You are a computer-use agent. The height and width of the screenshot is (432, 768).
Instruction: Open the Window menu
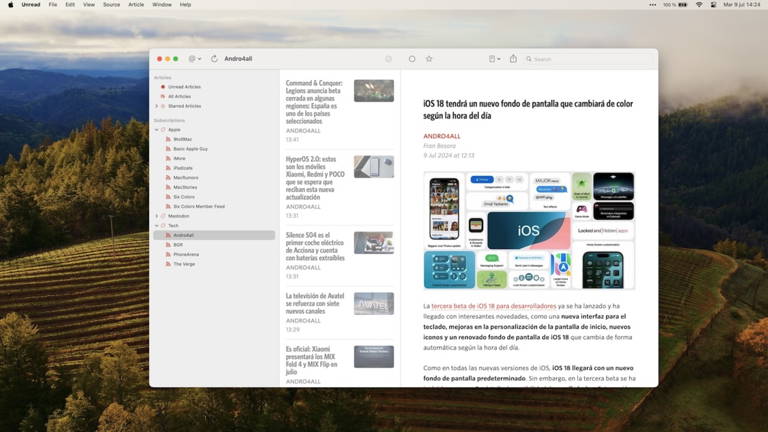(x=162, y=4)
